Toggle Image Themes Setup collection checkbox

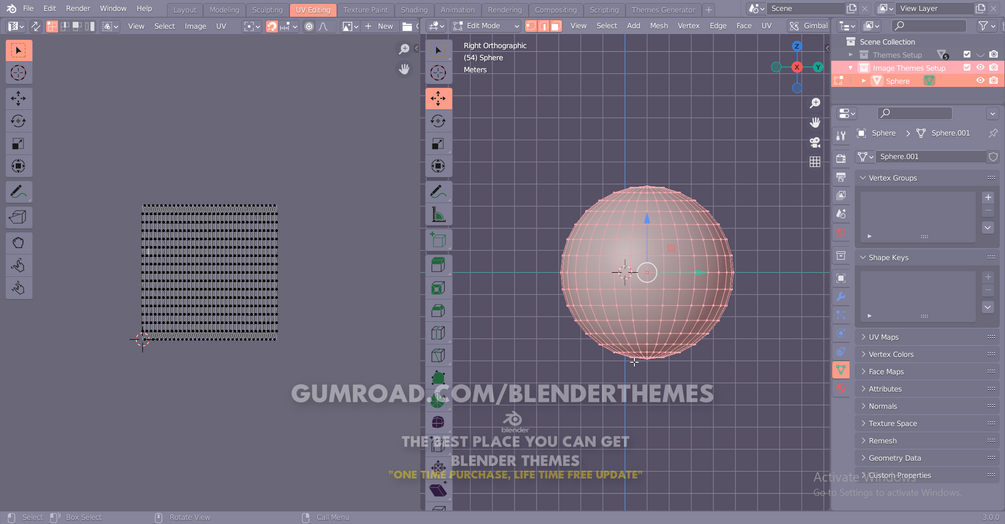[x=967, y=67]
